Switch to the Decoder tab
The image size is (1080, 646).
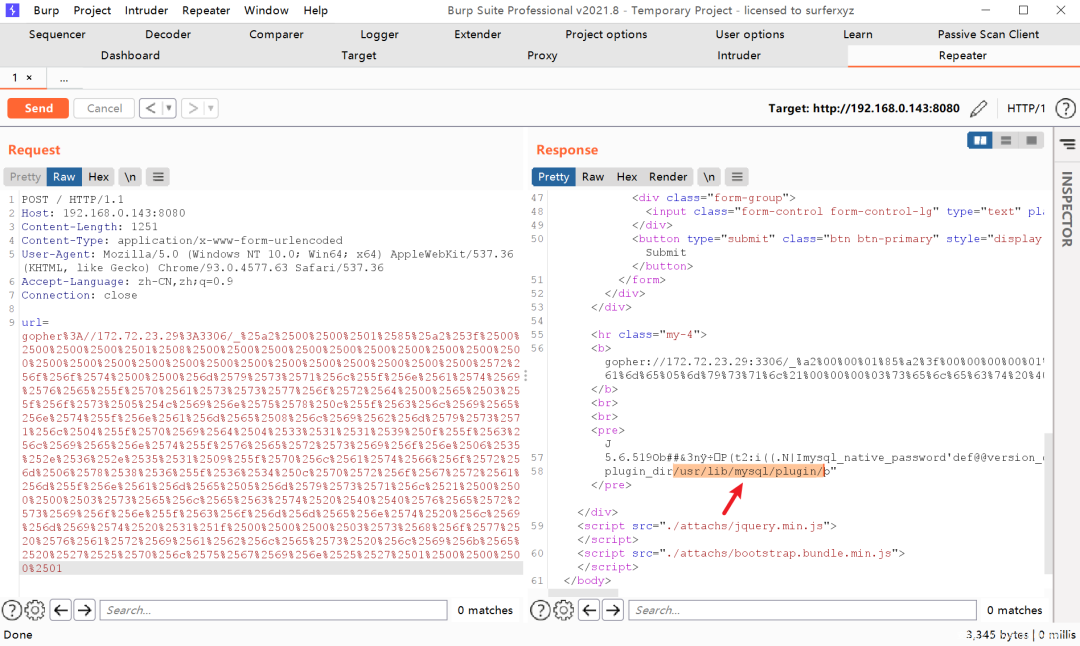(x=168, y=34)
